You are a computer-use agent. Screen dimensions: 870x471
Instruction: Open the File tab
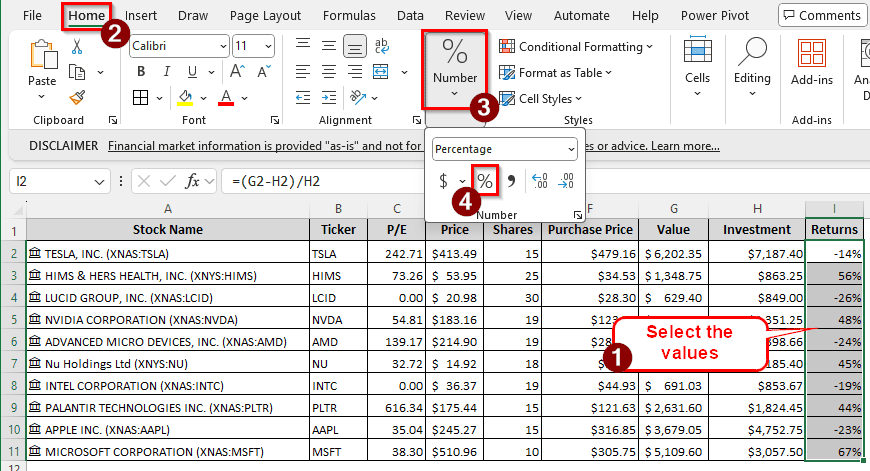(32, 16)
